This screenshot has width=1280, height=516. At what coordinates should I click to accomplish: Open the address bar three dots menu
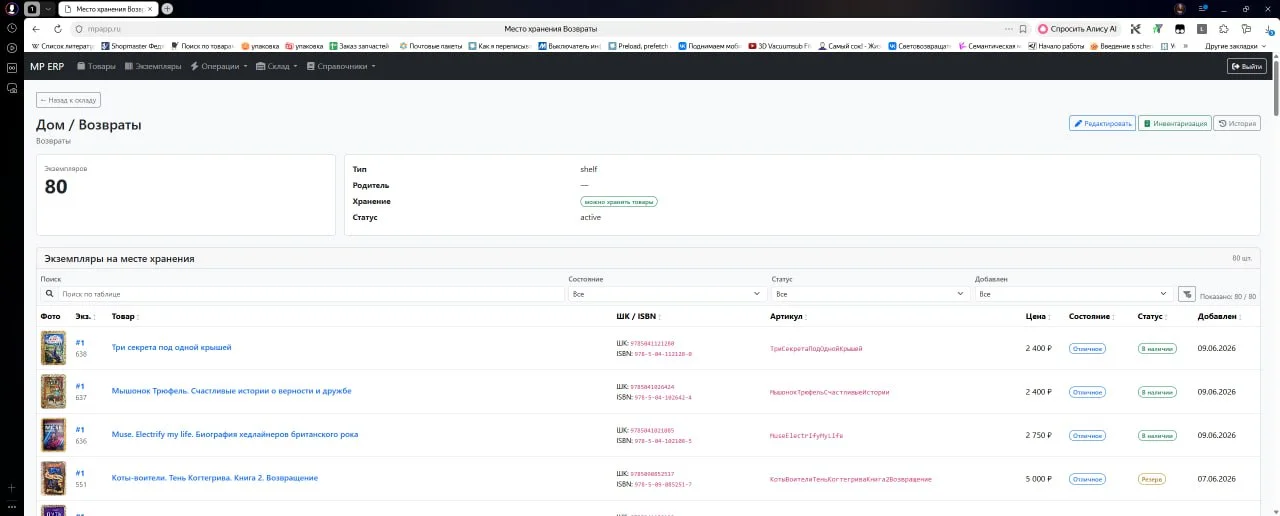point(1009,29)
